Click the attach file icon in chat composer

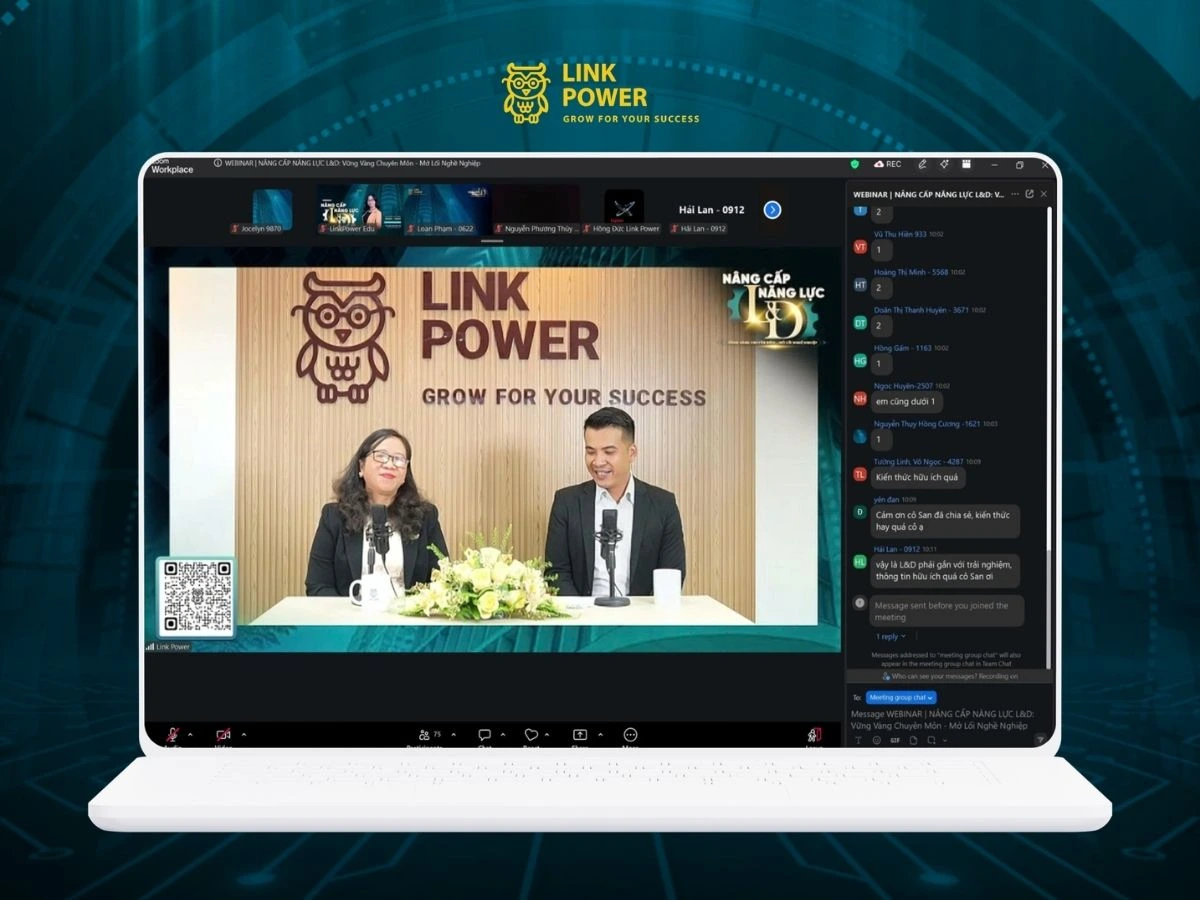pyautogui.click(x=913, y=740)
